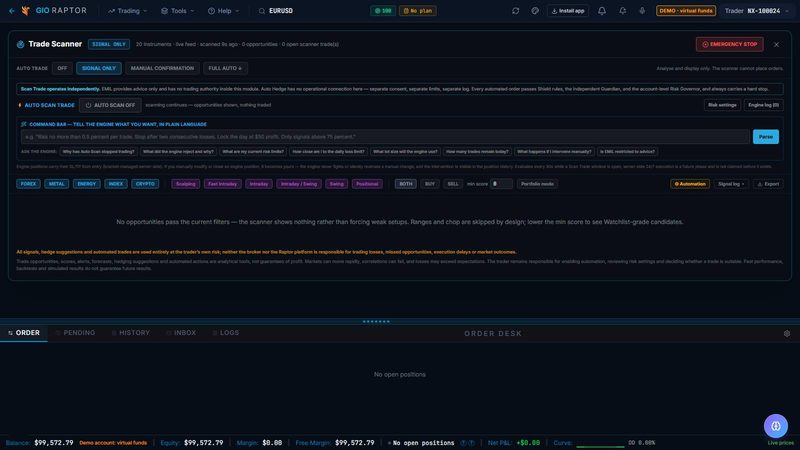
Task: Open the Trading menu
Action: (x=128, y=11)
